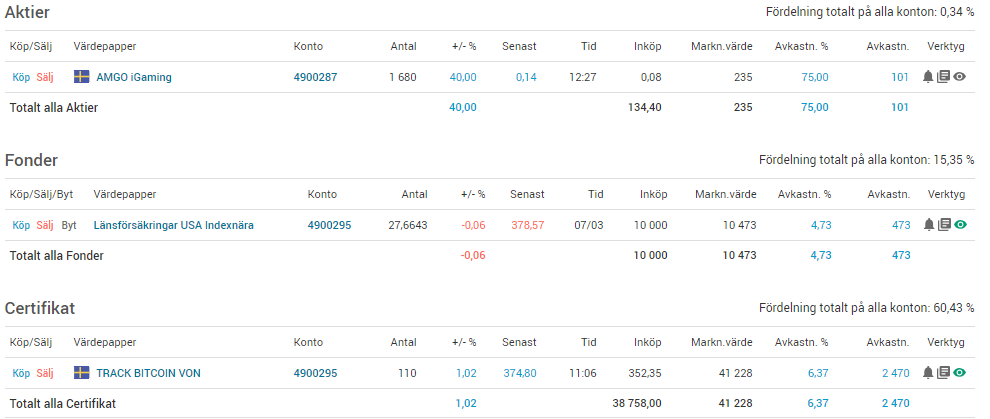Sort Fonder table by Värdepapper header
The height and width of the screenshot is (419, 990).
pyautogui.click(x=124, y=194)
